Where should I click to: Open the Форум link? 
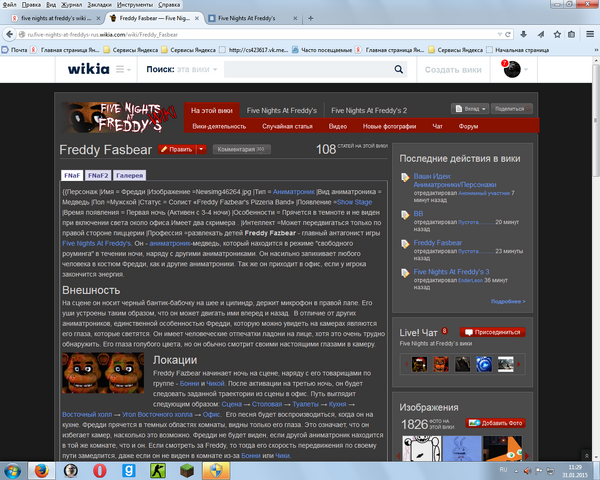[x=468, y=126]
